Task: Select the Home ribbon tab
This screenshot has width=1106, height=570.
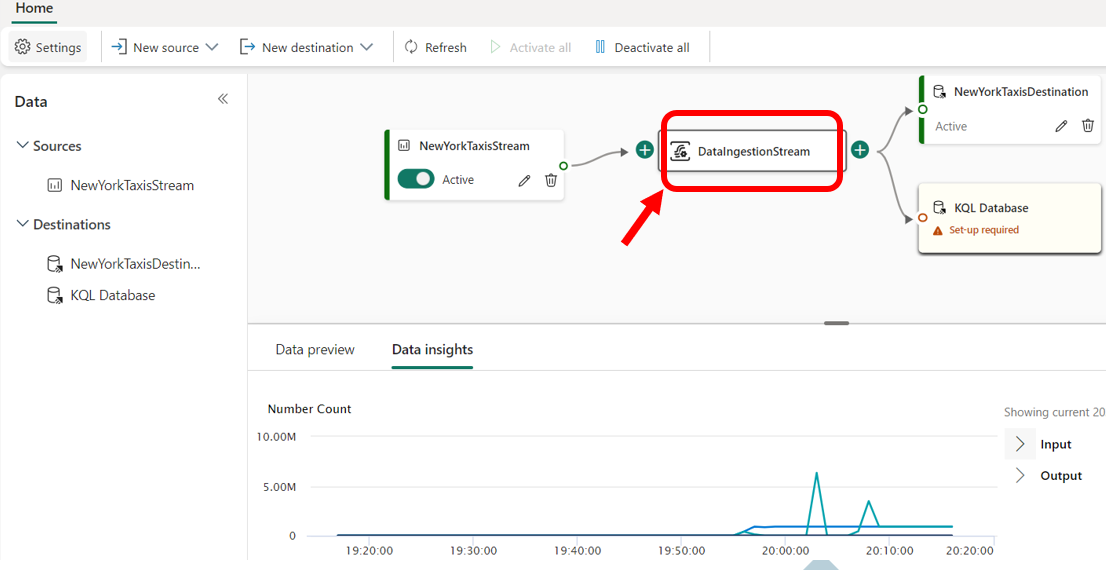Action: tap(34, 8)
